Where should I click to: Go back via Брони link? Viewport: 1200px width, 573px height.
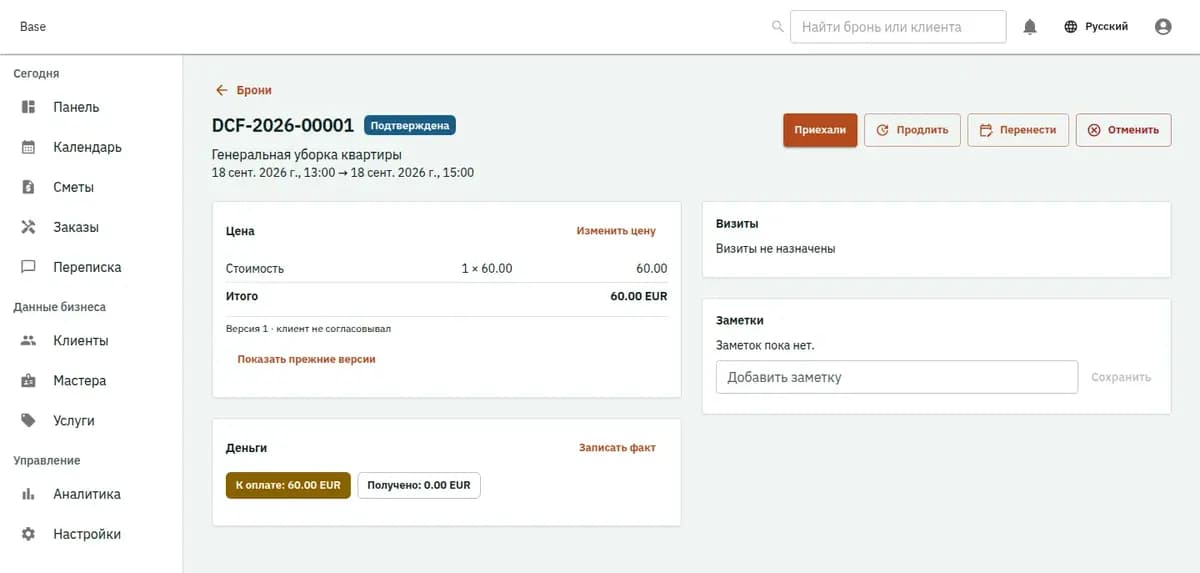click(x=244, y=90)
